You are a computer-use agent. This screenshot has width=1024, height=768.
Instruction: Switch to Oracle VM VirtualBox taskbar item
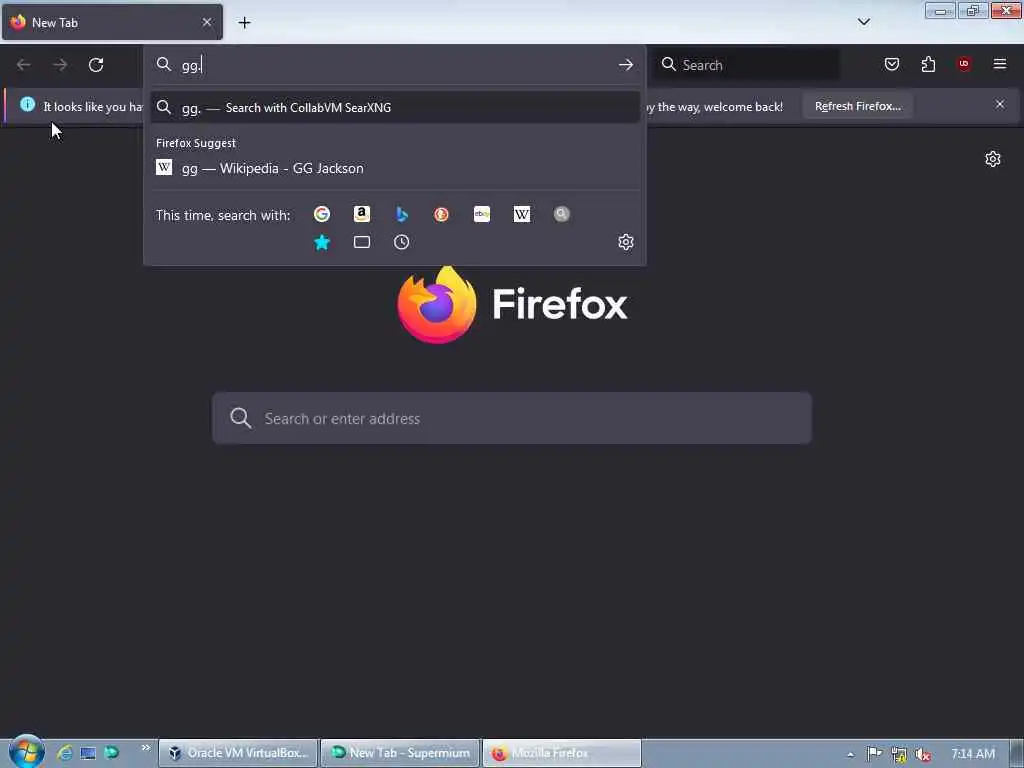(x=239, y=753)
